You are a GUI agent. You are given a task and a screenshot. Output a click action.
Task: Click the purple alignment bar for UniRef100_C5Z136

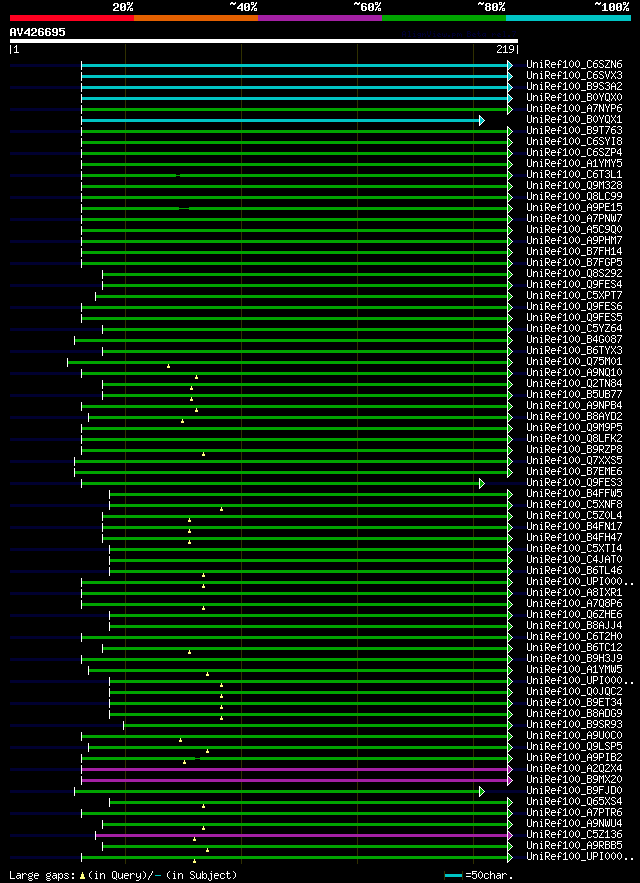click(301, 835)
